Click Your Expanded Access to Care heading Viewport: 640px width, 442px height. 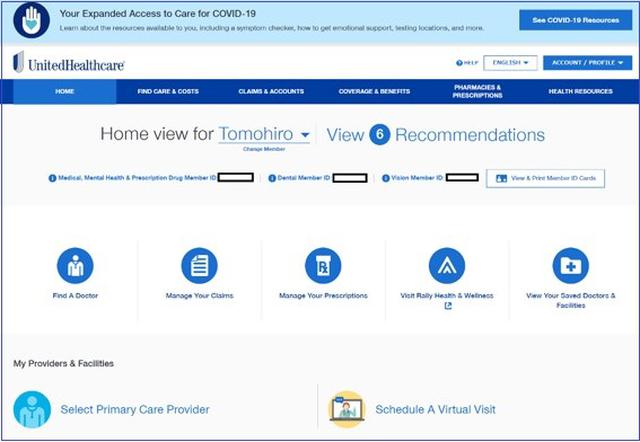[158, 13]
